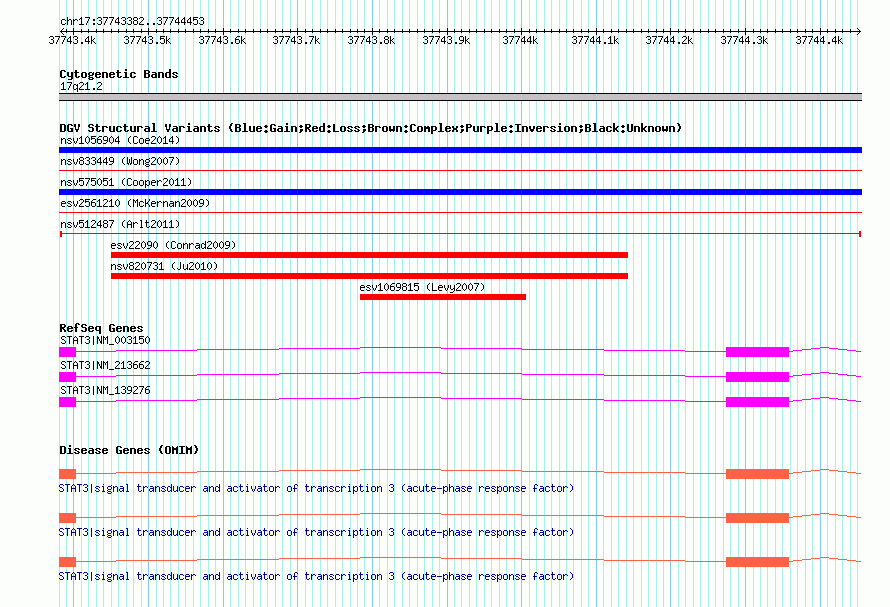Click the large magenta exon of STAT3|NM_003150
The image size is (890, 607).
(x=757, y=352)
